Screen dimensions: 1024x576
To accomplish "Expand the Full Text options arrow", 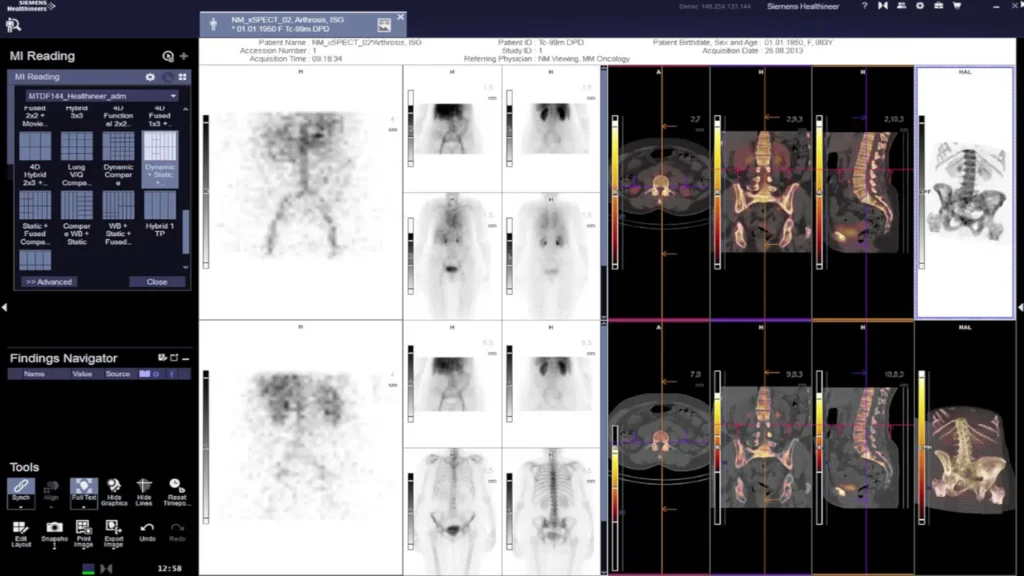I will click(84, 507).
